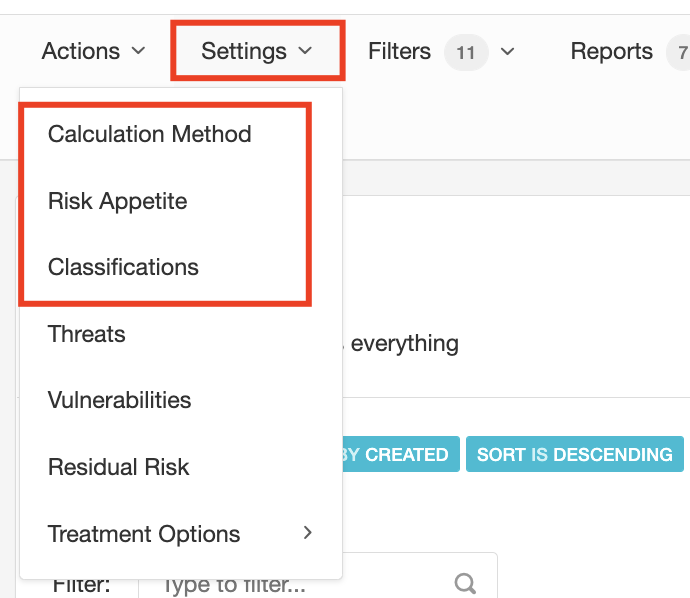Select the Threats menu entry

click(x=87, y=334)
